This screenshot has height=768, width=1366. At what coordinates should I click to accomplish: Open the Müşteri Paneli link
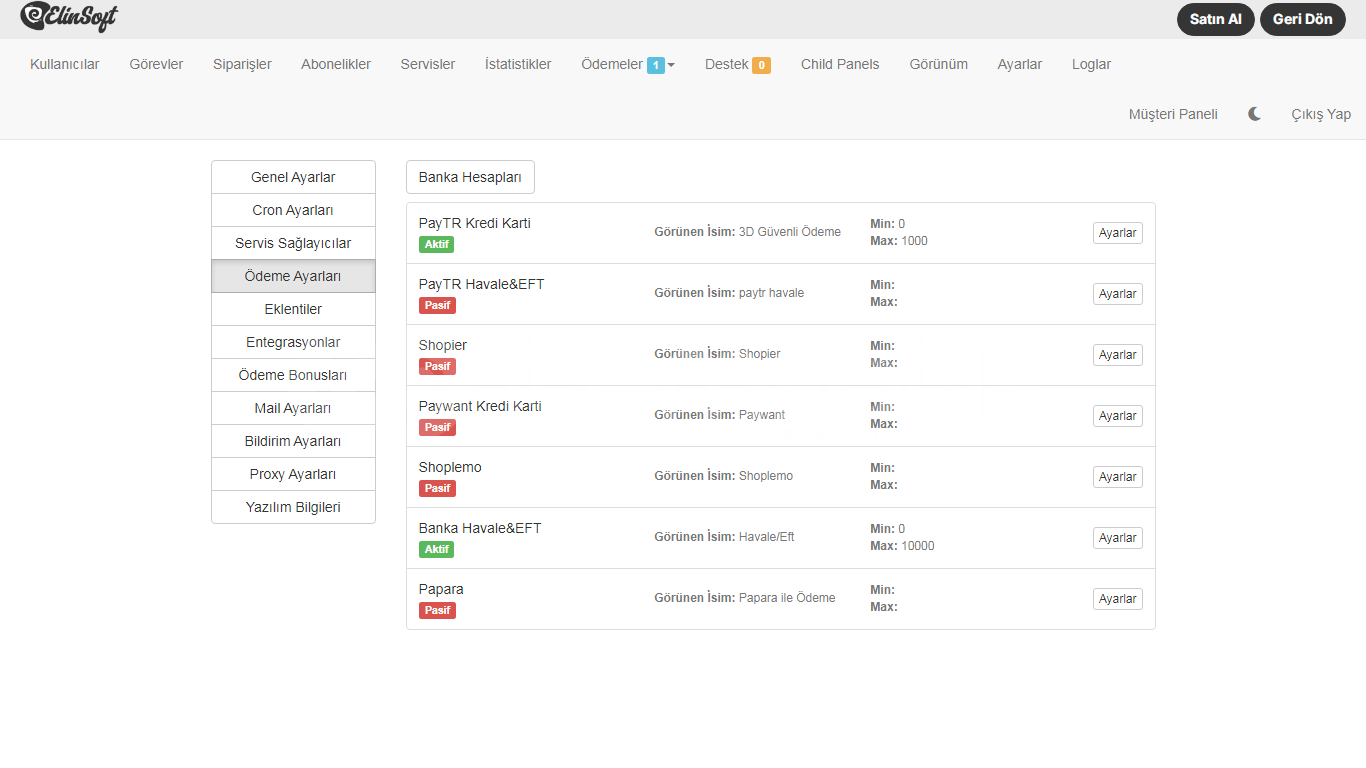click(x=1173, y=114)
